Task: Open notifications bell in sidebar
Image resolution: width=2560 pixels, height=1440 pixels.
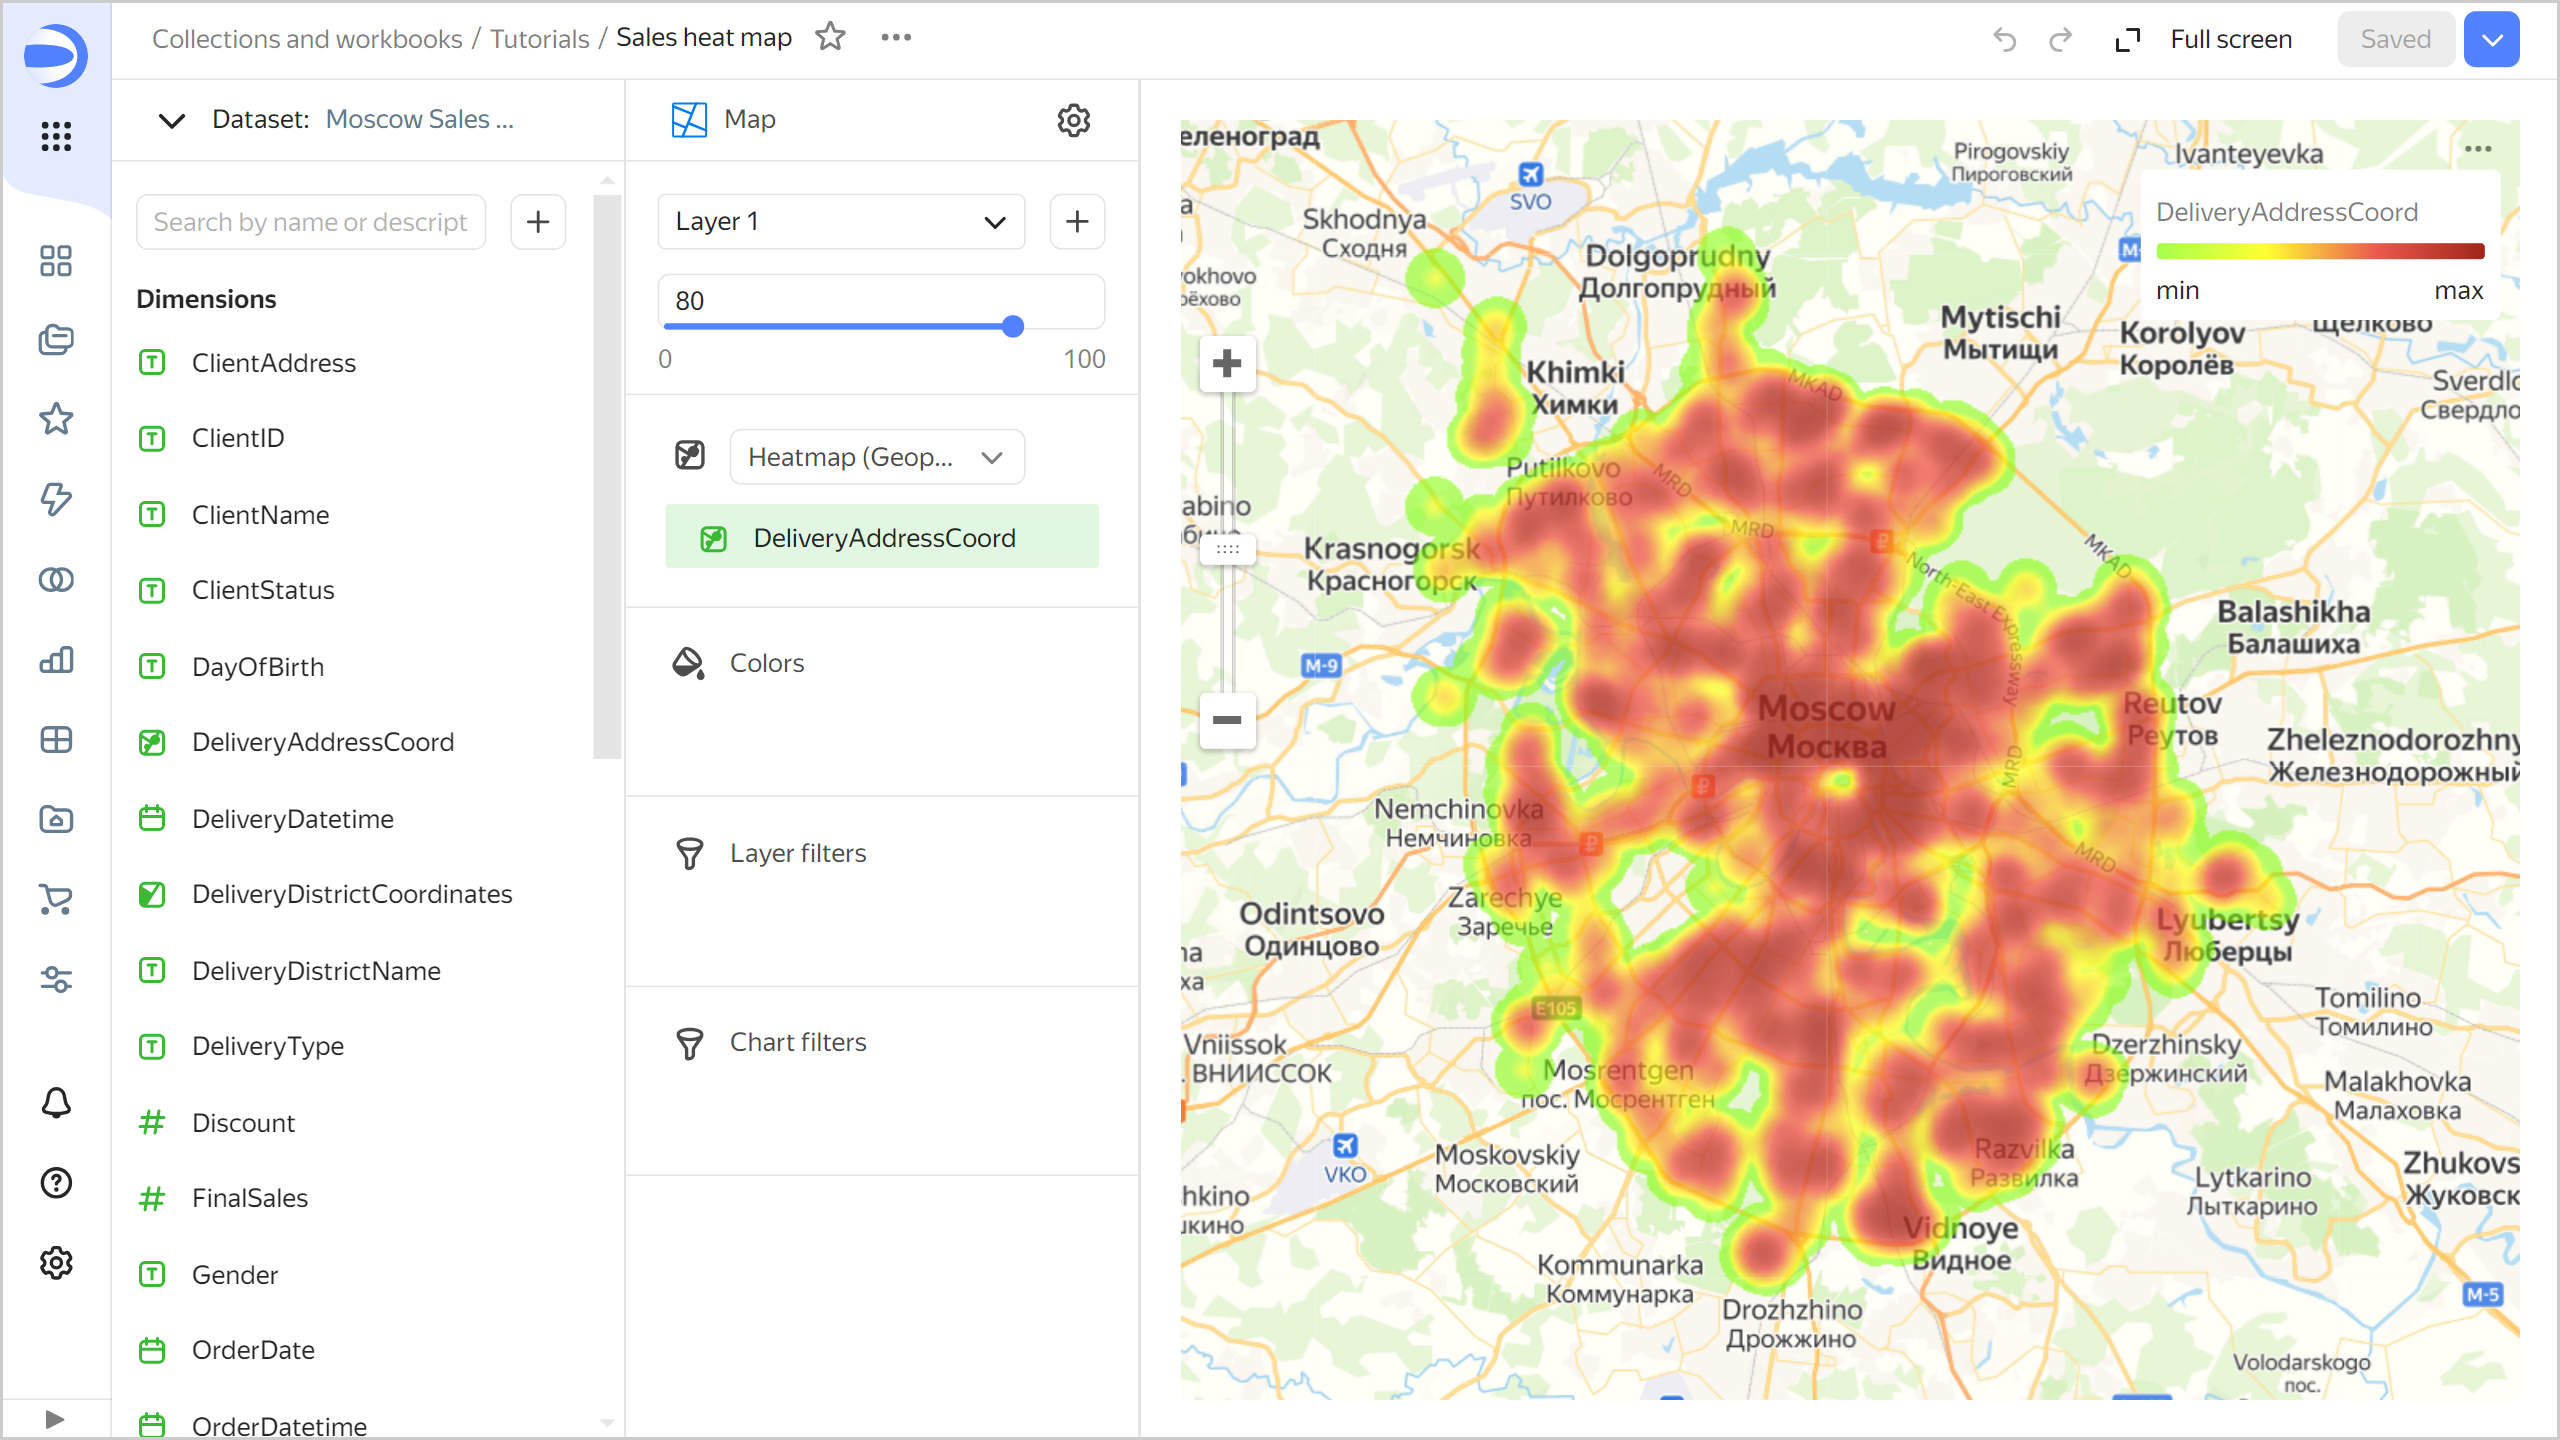Action: tap(56, 1103)
